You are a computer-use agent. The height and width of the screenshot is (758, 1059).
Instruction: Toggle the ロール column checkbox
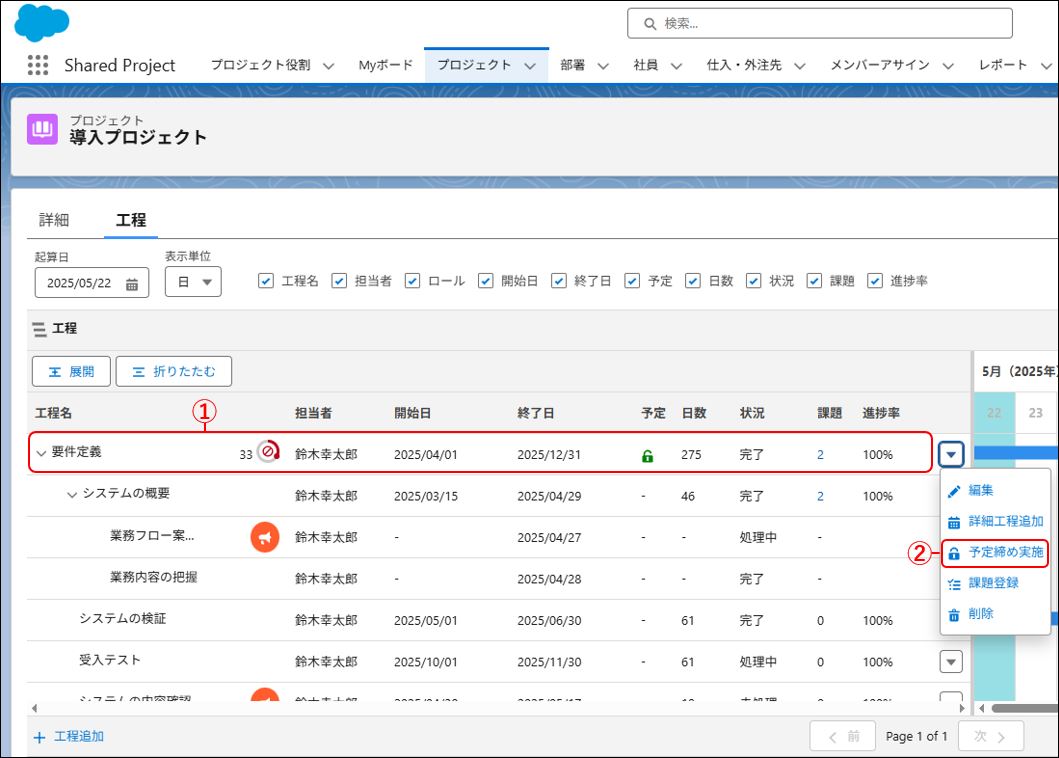point(413,281)
